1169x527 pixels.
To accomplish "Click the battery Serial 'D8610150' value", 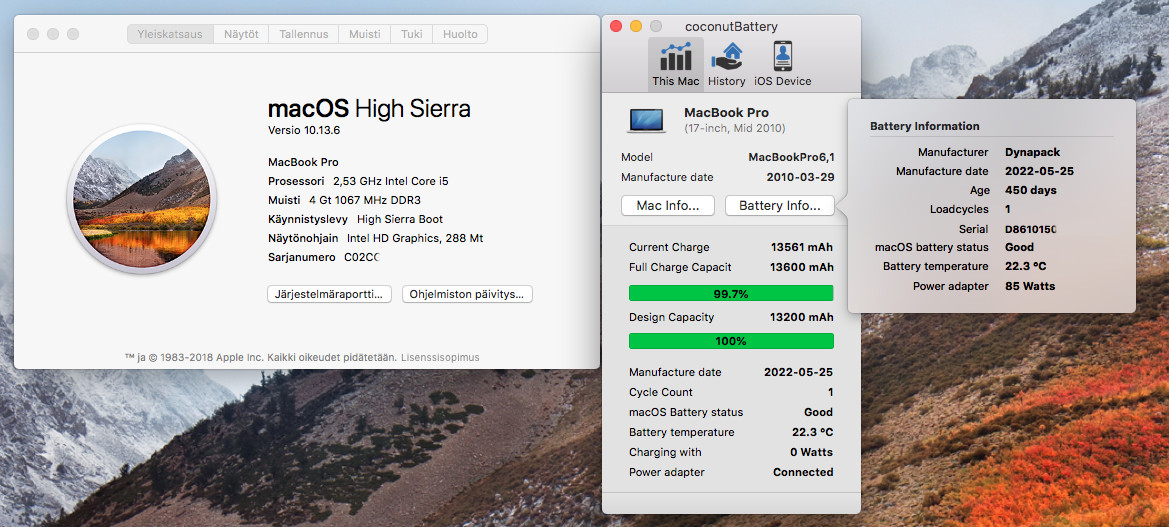I will tap(1031, 229).
